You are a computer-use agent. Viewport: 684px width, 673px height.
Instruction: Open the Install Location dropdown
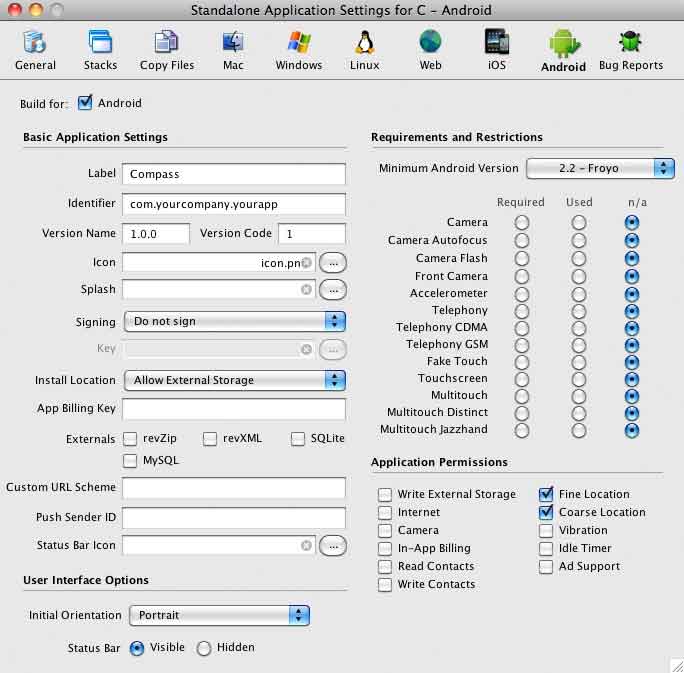(234, 380)
